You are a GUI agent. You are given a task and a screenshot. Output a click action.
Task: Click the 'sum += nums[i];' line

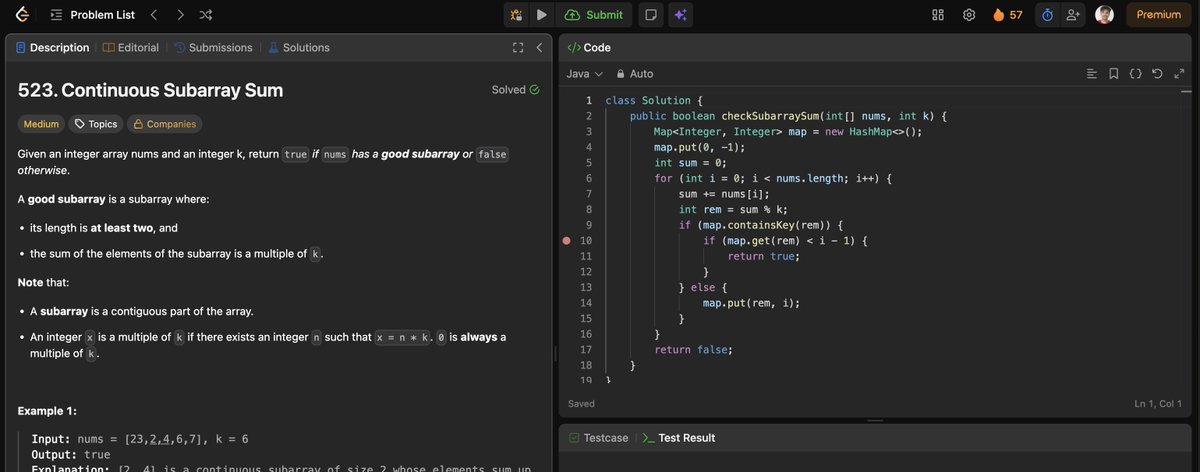725,194
